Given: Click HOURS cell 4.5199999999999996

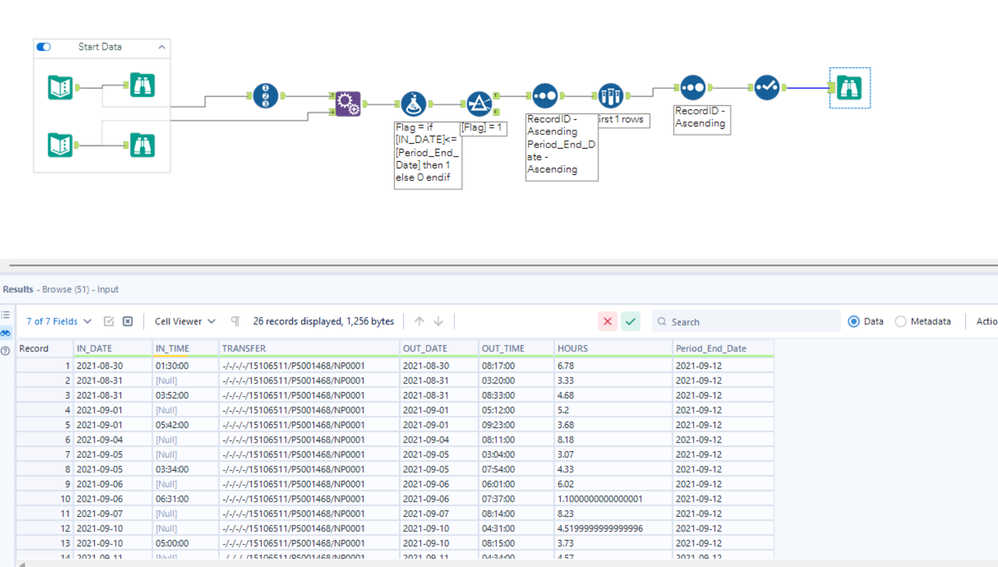Looking at the screenshot, I should pos(613,528).
